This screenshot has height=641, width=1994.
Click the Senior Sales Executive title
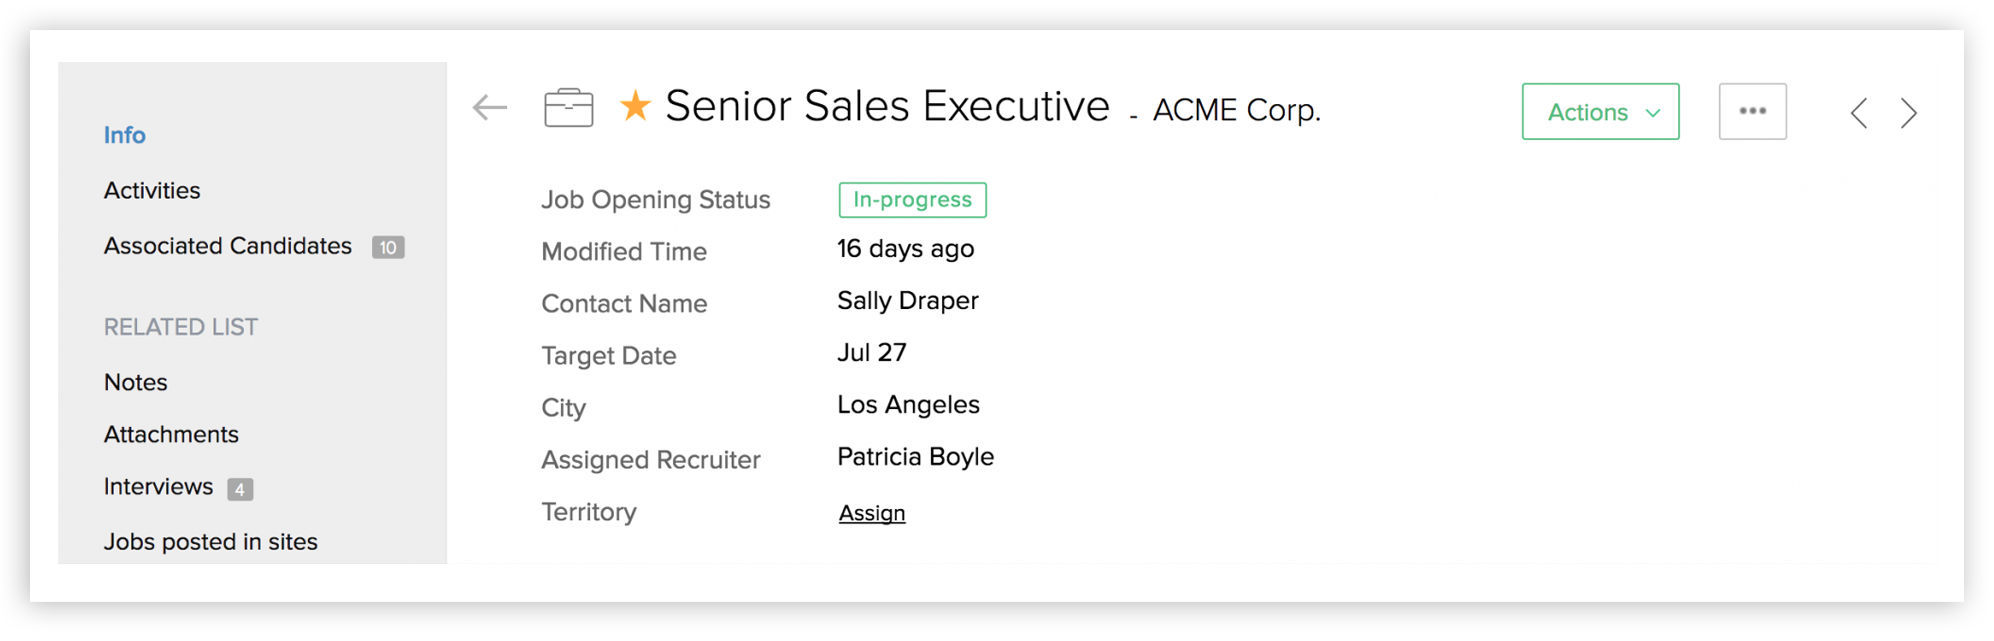pyautogui.click(x=887, y=106)
